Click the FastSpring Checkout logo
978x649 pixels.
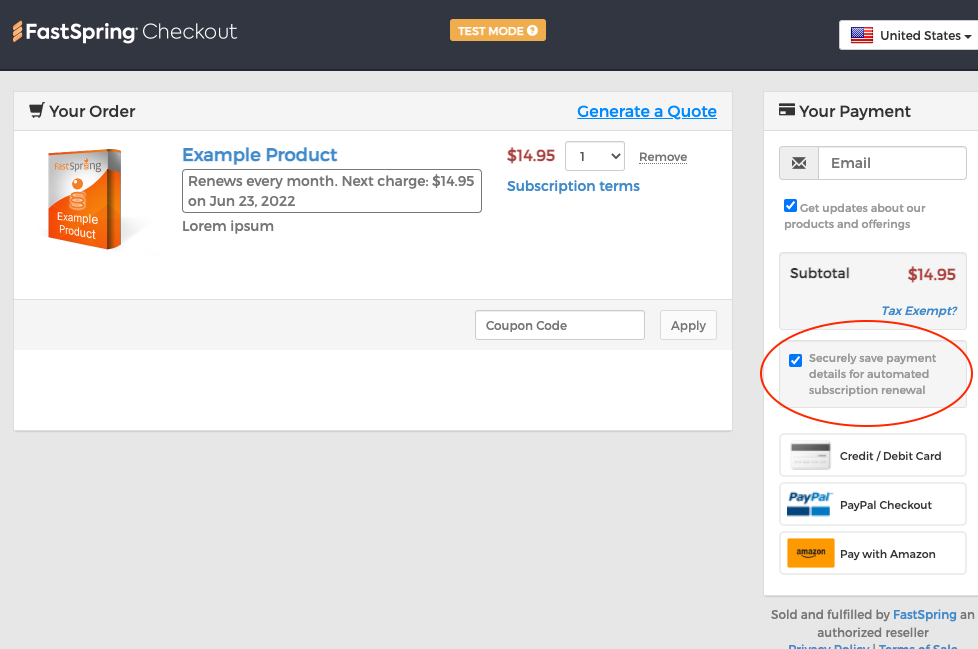click(125, 32)
